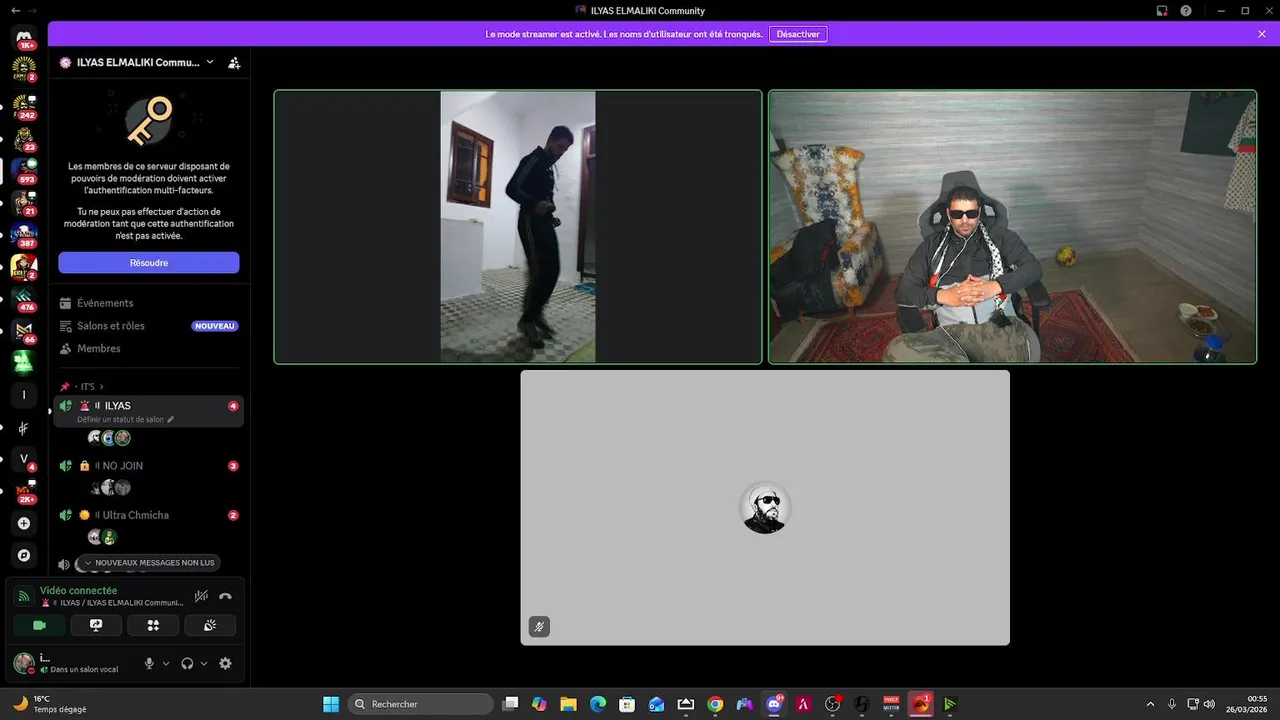Viewport: 1280px width, 720px height.
Task: Click Windows search box Rechercher
Action: coord(420,704)
